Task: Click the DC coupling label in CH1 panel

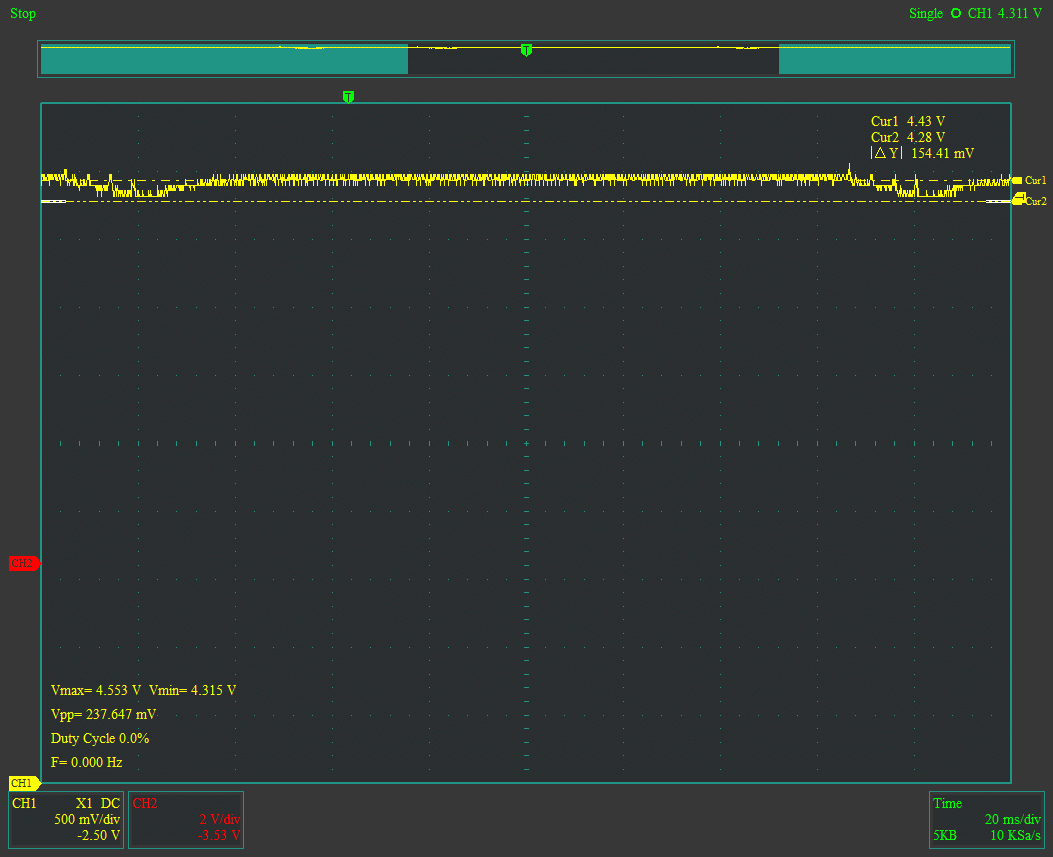Action: pos(110,803)
